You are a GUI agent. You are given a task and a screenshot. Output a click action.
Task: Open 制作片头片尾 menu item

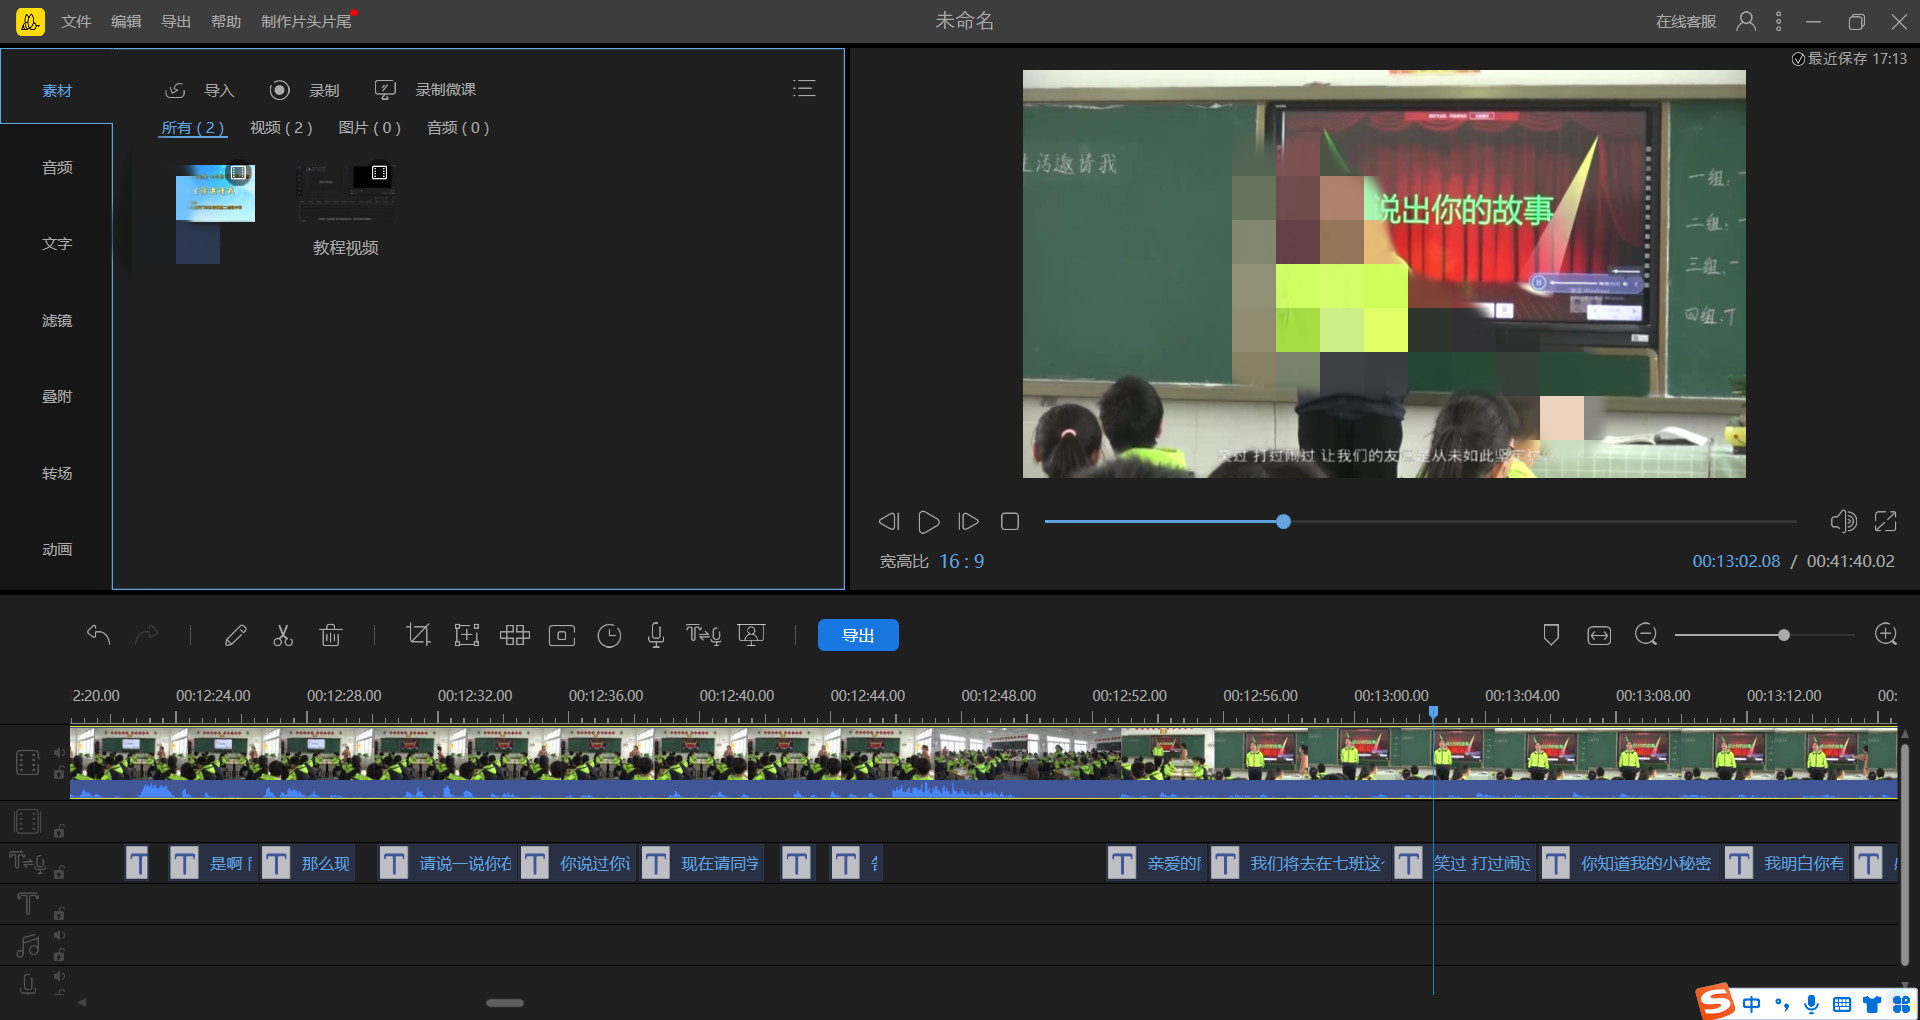click(x=306, y=21)
